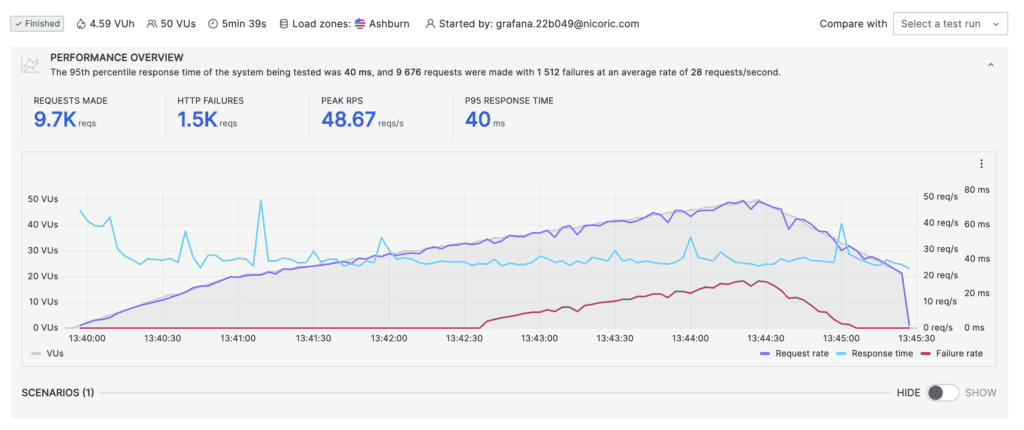
Task: Toggle the VUs series in the legend
Action: pos(47,354)
